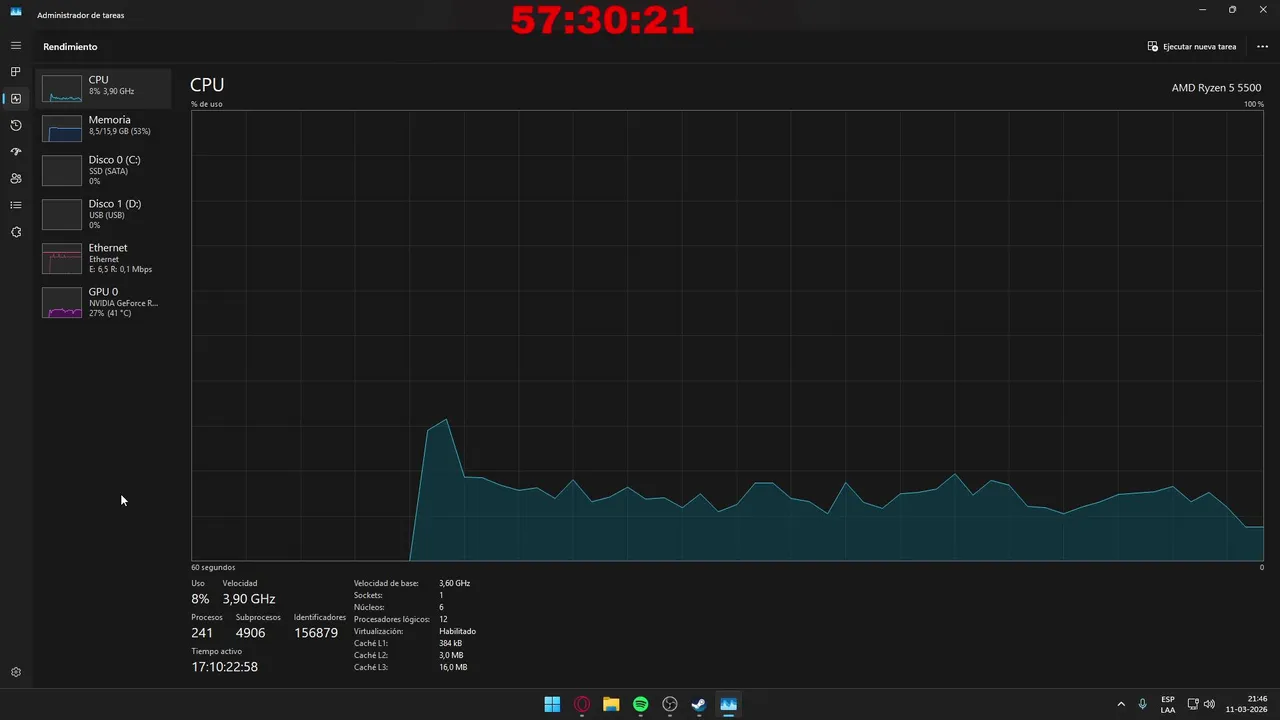Click the Ethernet mini graph thumbnail
The height and width of the screenshot is (720, 1280).
[x=62, y=258]
